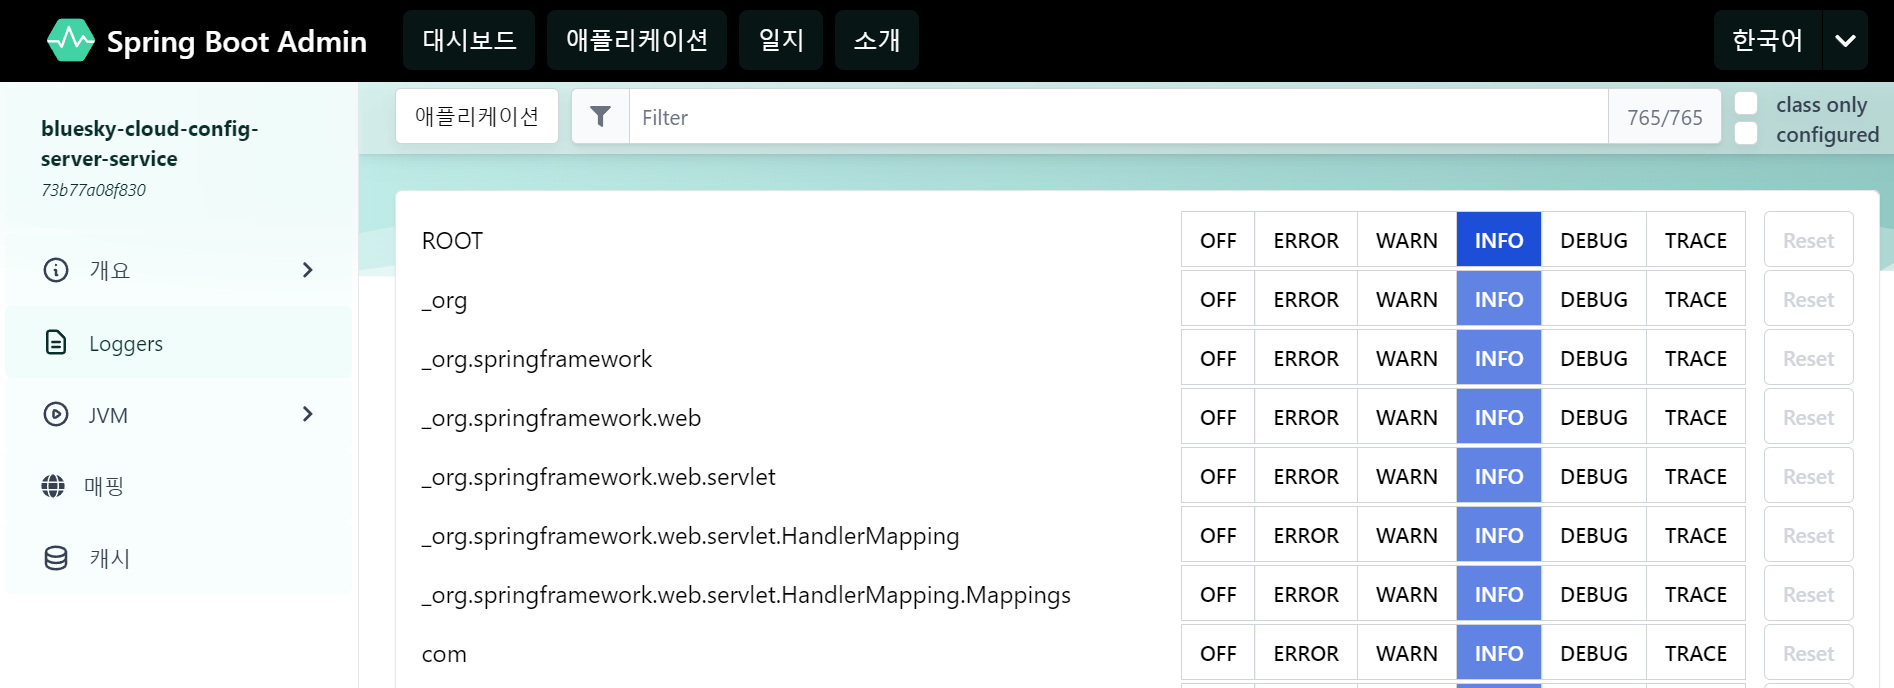Set ROOT logger to OFF
1894x688 pixels.
[x=1218, y=240]
